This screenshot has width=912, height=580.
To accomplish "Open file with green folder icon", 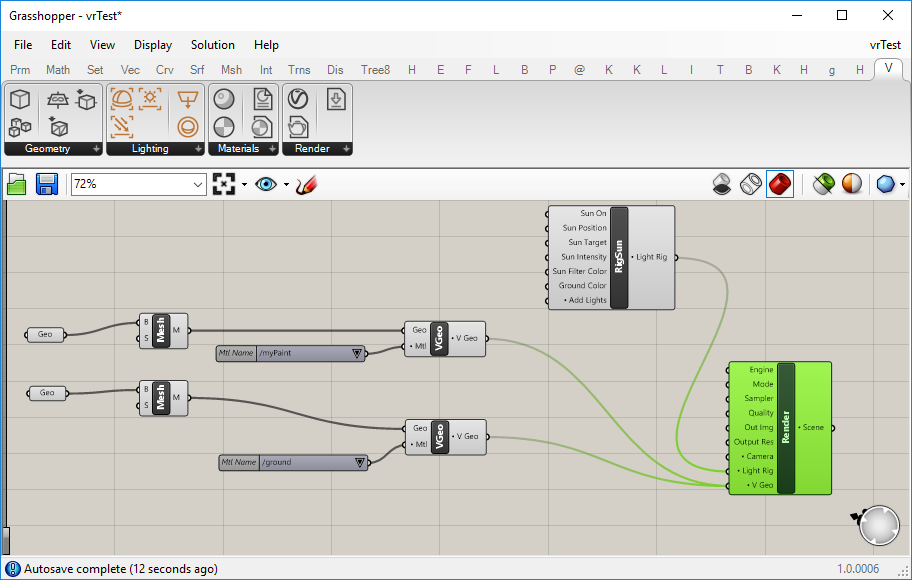I will (17, 184).
